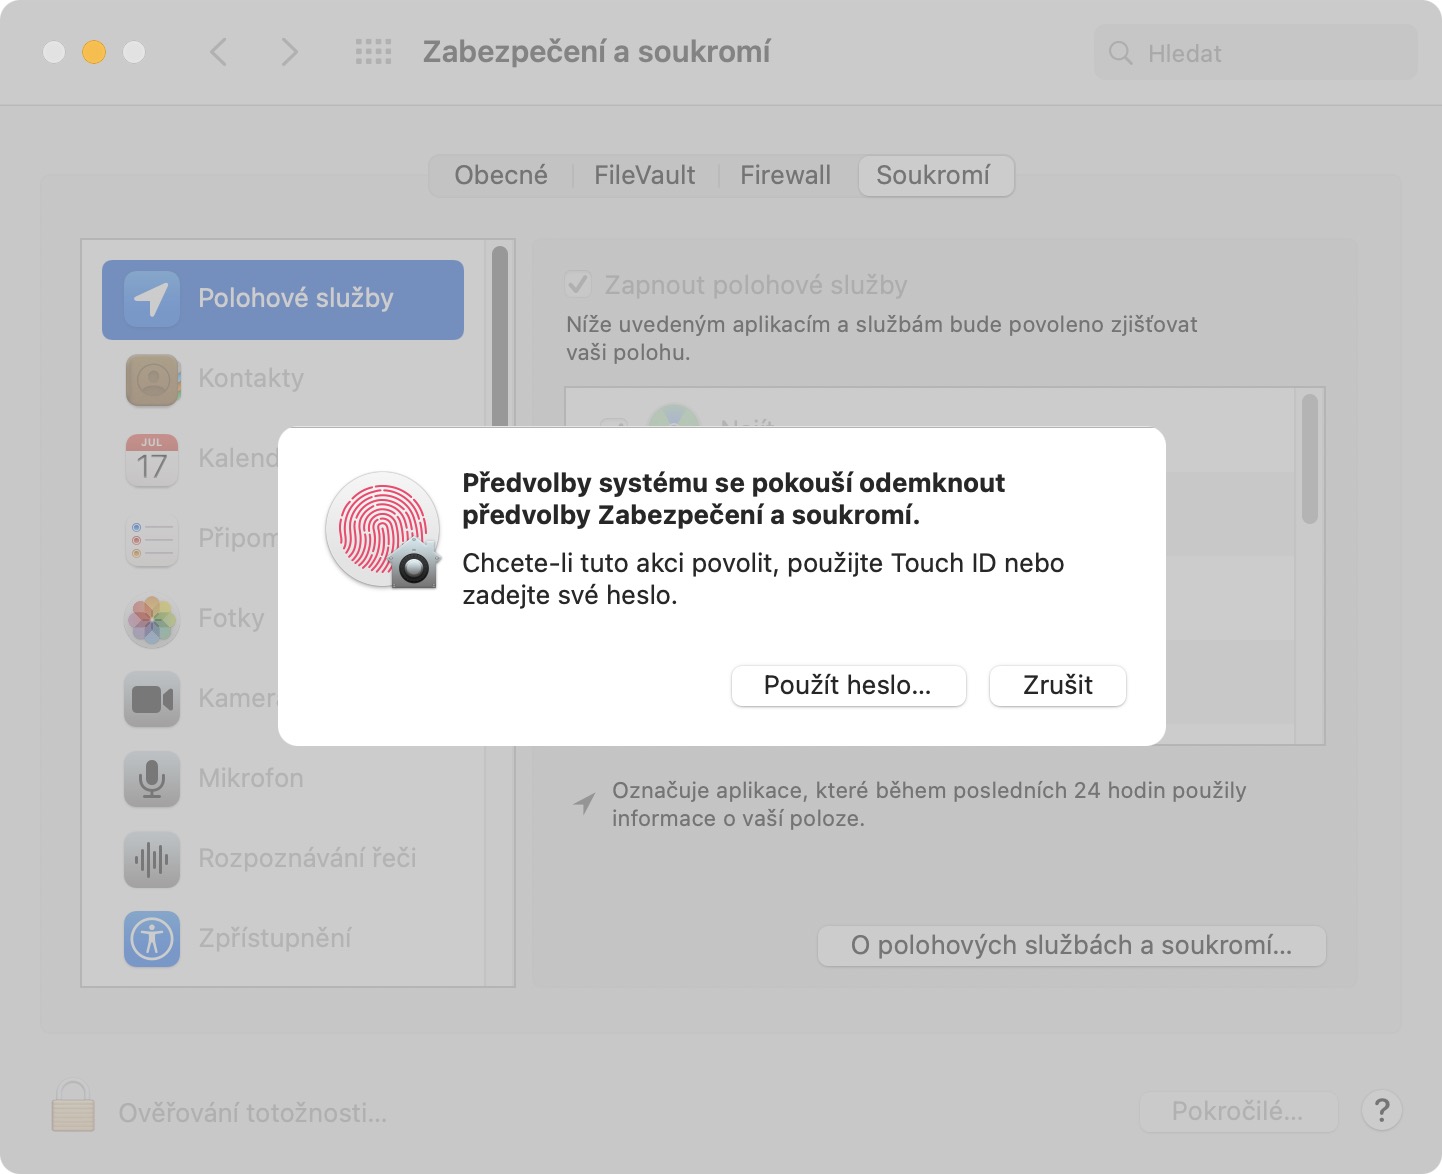Click the Ověřování totožnosti… label
This screenshot has width=1442, height=1174.
[253, 1113]
